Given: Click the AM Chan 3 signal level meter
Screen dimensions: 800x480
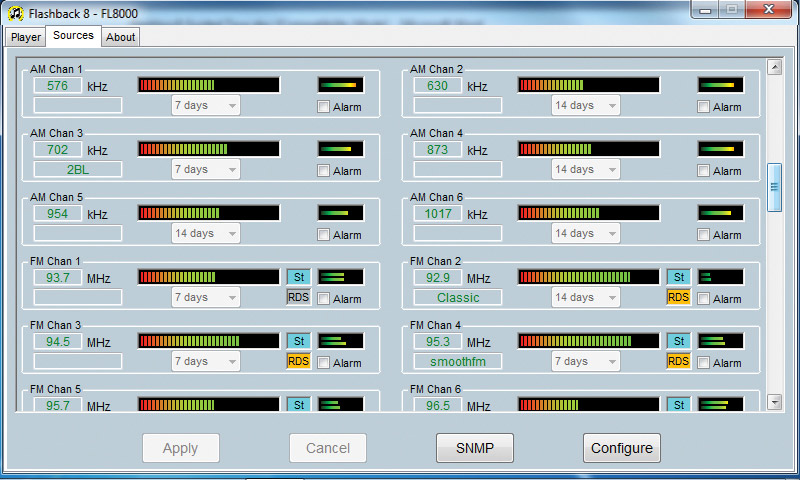Looking at the screenshot, I should (x=208, y=149).
